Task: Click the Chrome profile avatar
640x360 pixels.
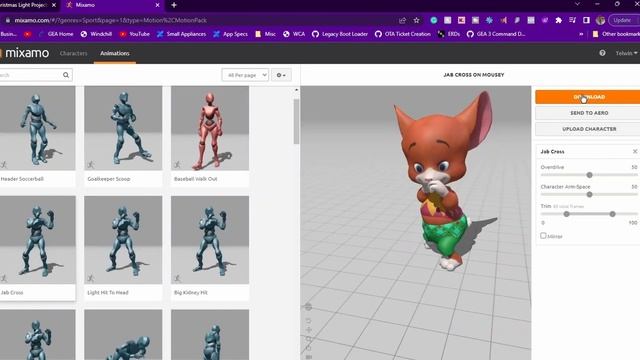Action: click(x=600, y=20)
